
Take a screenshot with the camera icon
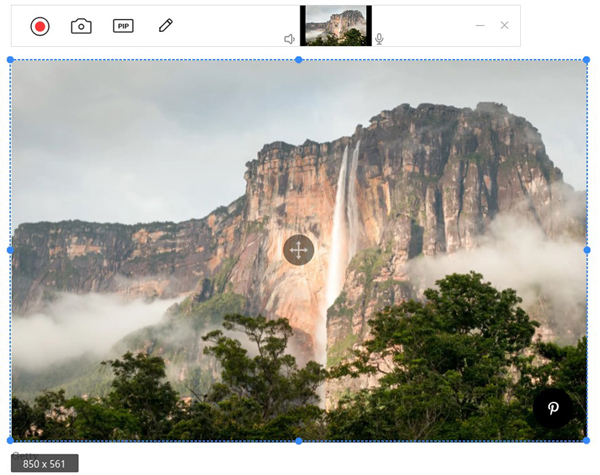[81, 26]
